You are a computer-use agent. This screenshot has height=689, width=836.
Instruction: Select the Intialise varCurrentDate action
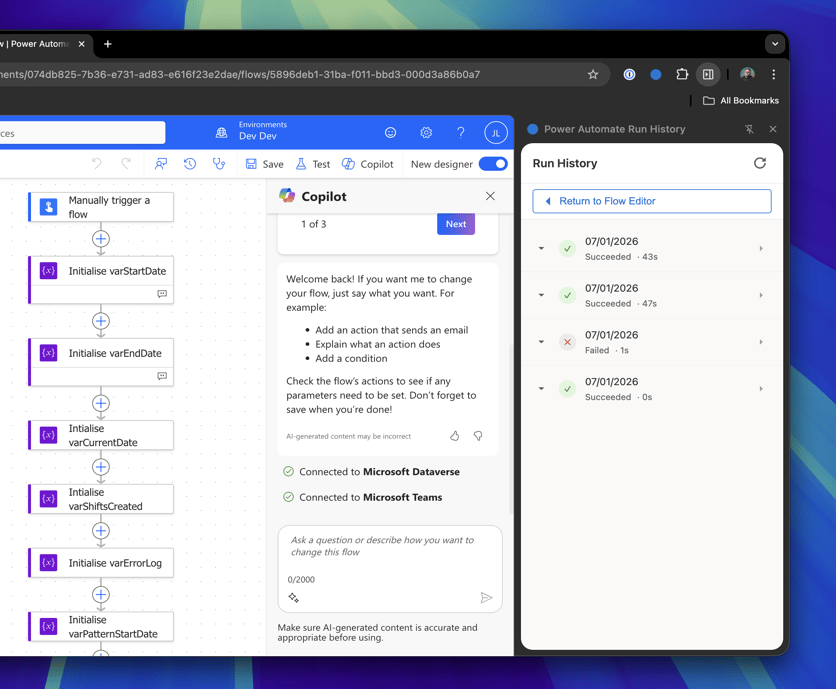[x=101, y=435]
